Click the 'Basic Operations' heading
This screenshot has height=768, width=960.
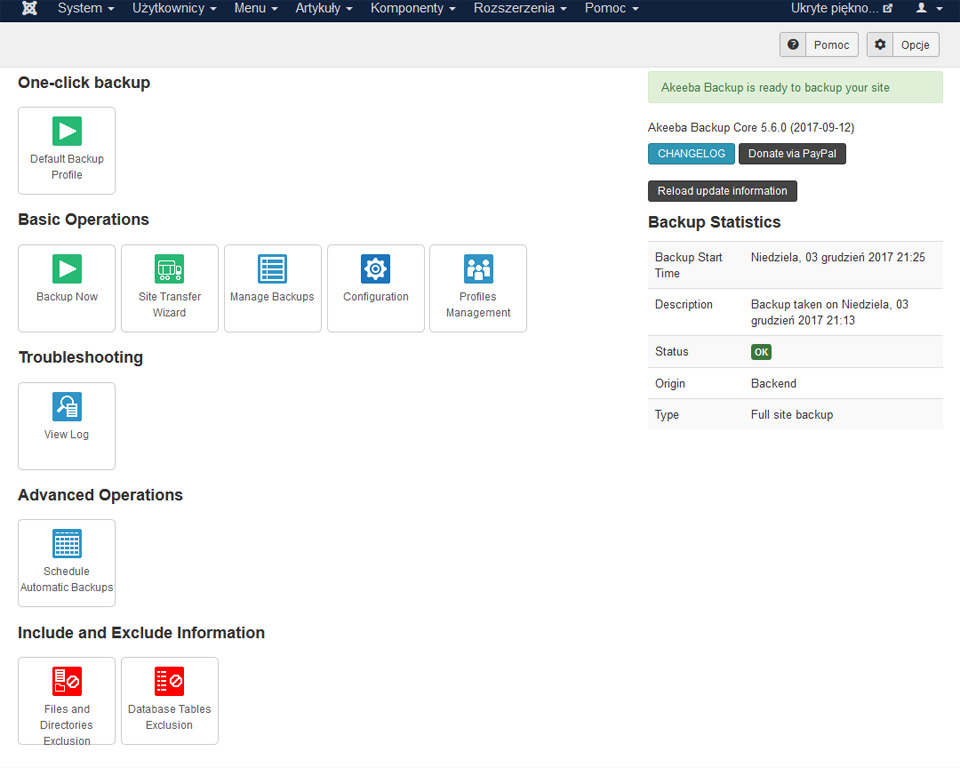(83, 220)
